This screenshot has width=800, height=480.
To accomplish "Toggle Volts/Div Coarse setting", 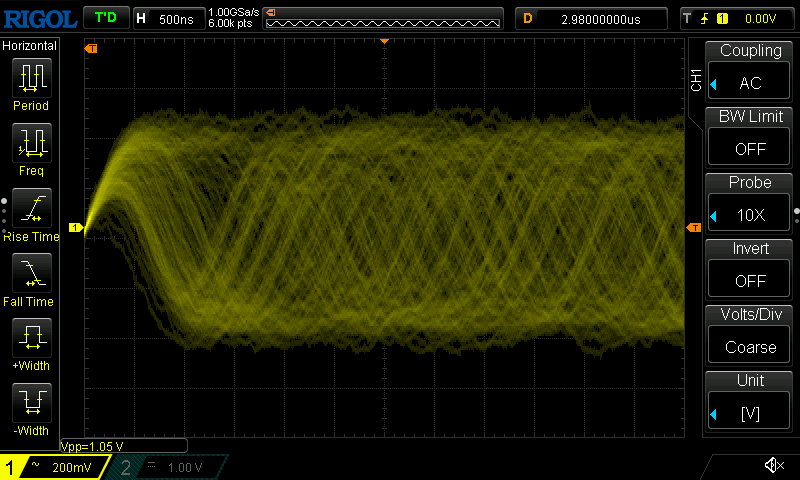I will [x=751, y=336].
